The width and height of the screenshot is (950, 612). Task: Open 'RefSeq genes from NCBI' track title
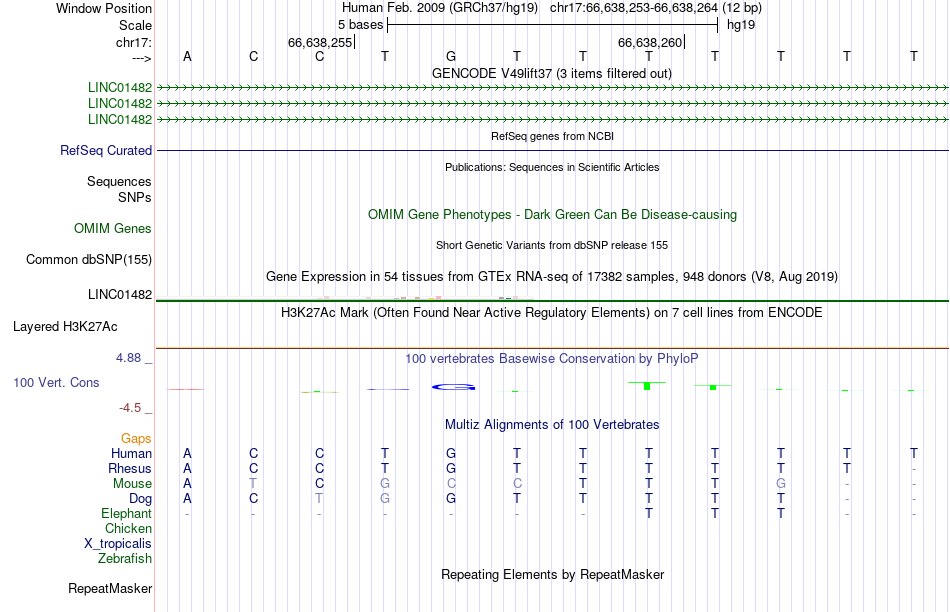pos(552,136)
